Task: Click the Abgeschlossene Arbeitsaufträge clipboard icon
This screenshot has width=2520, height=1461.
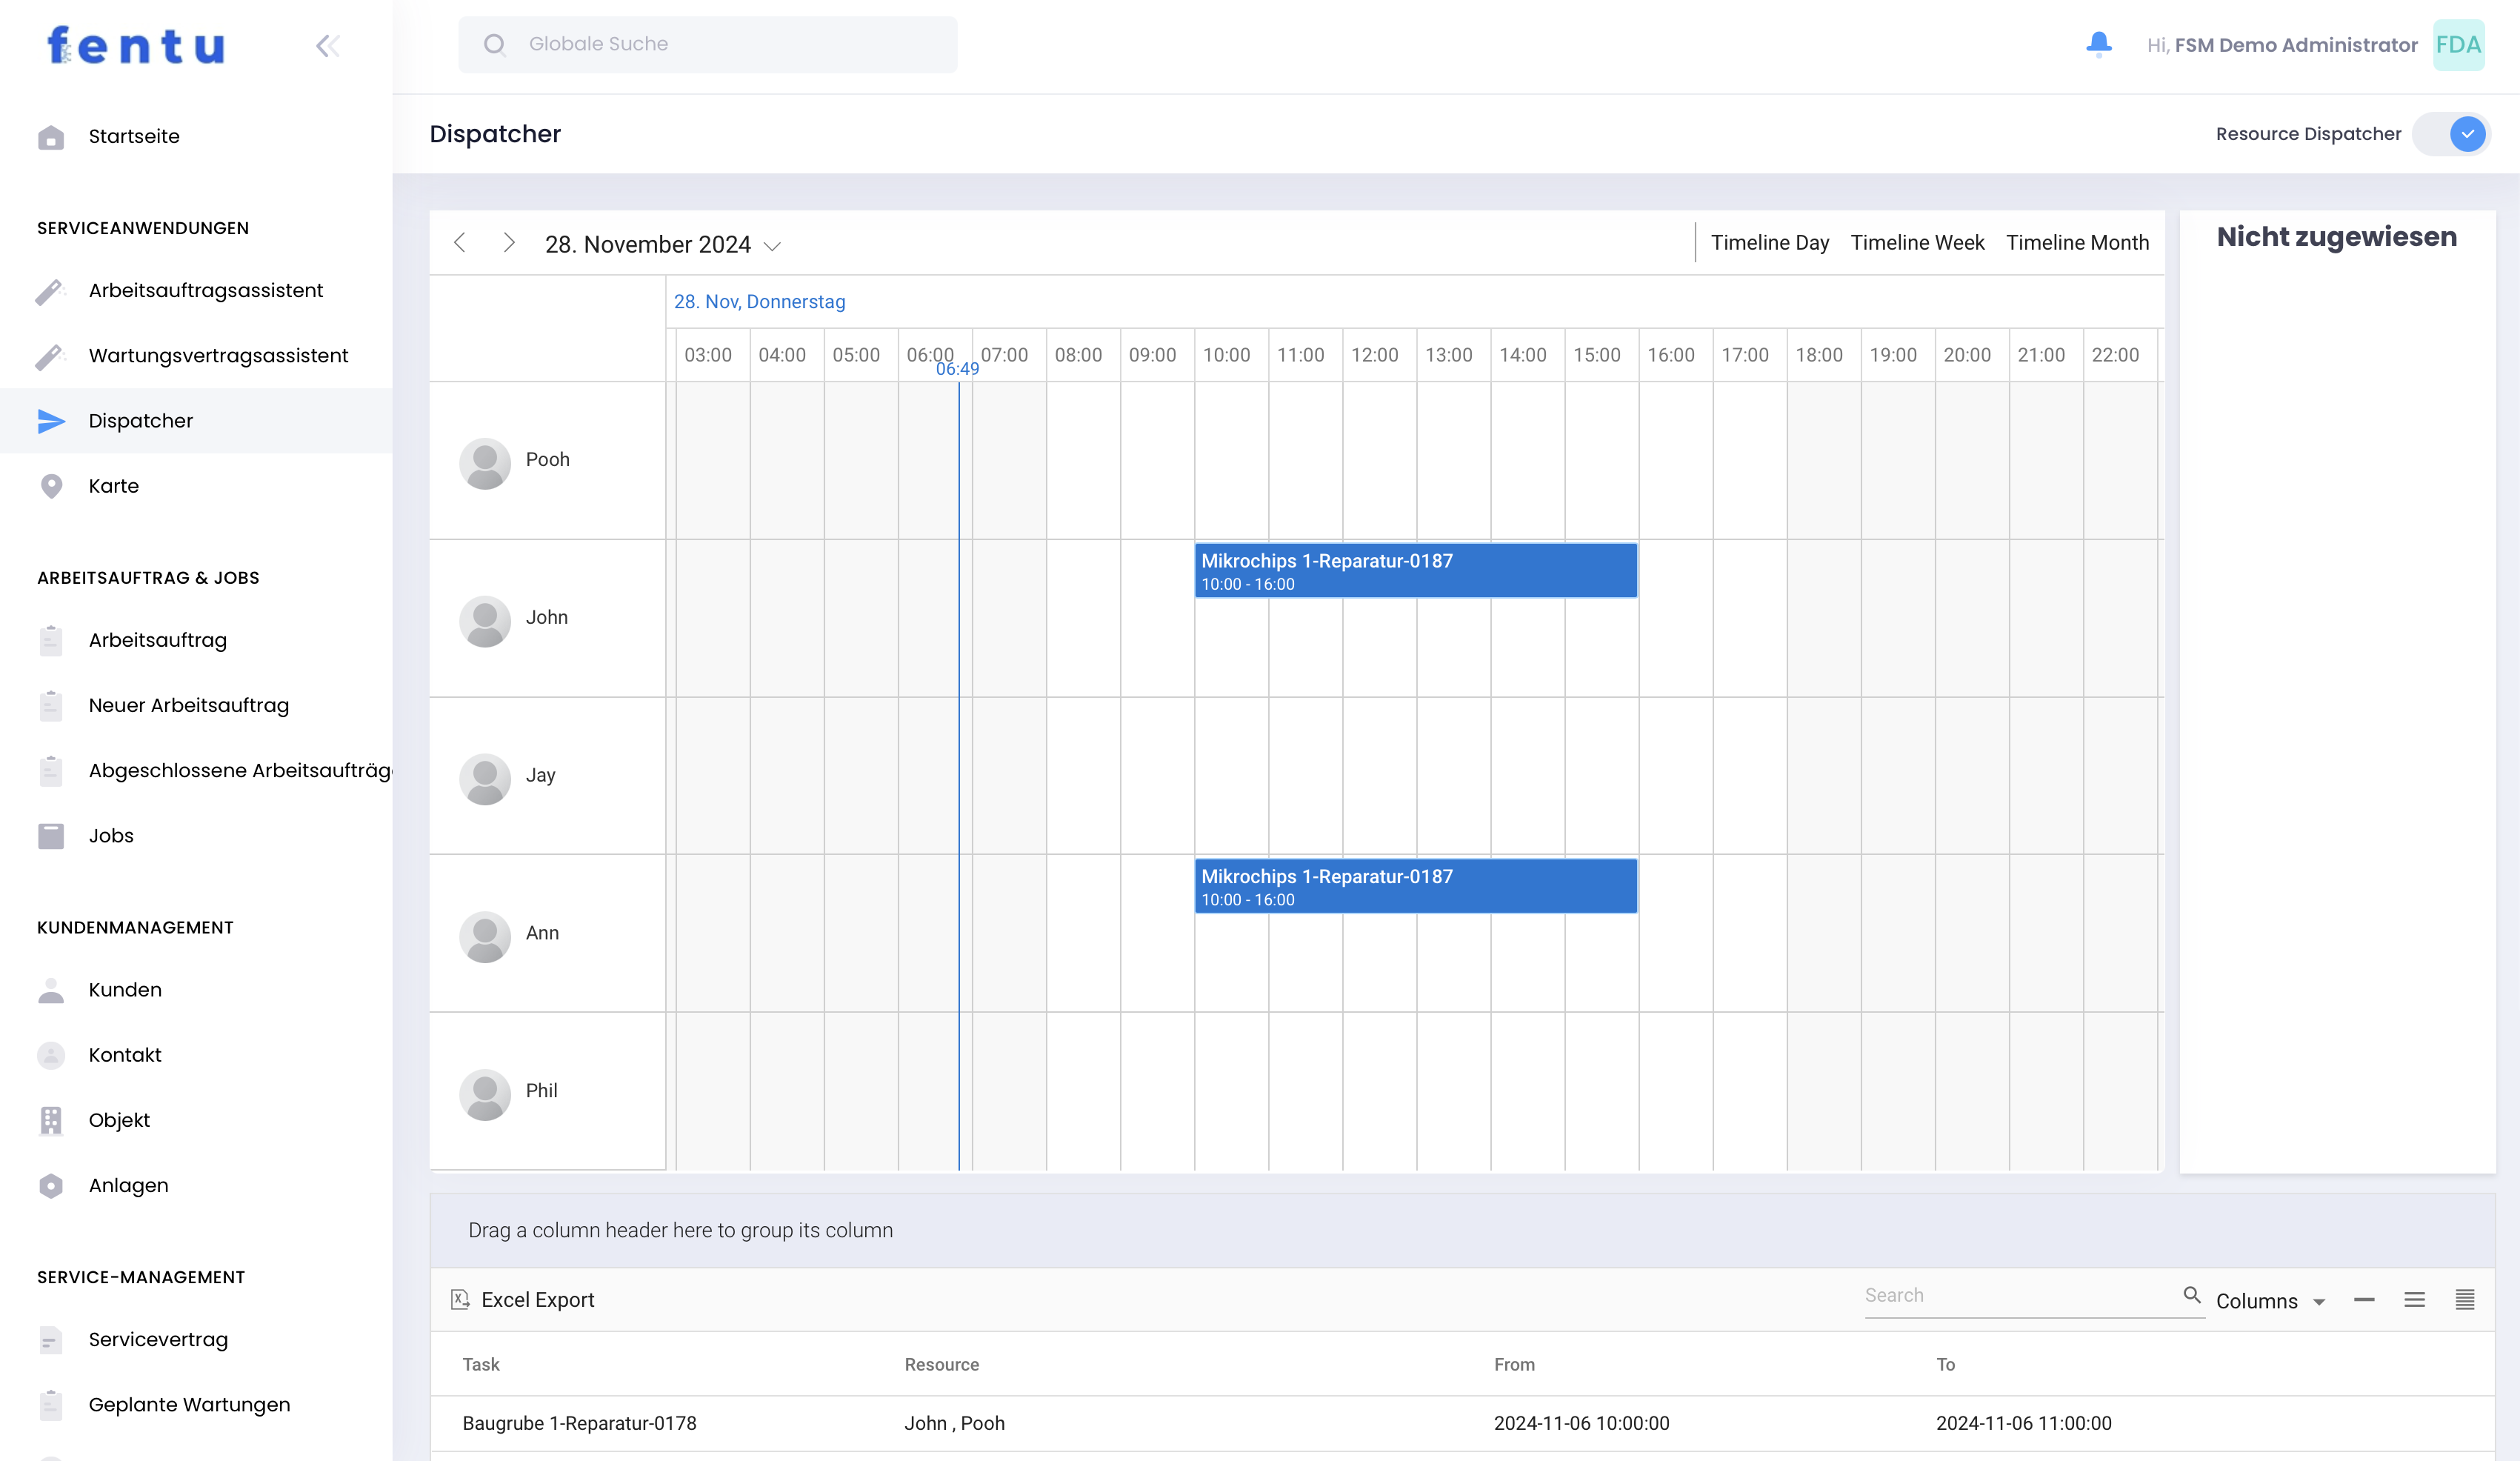Action: pos(51,770)
